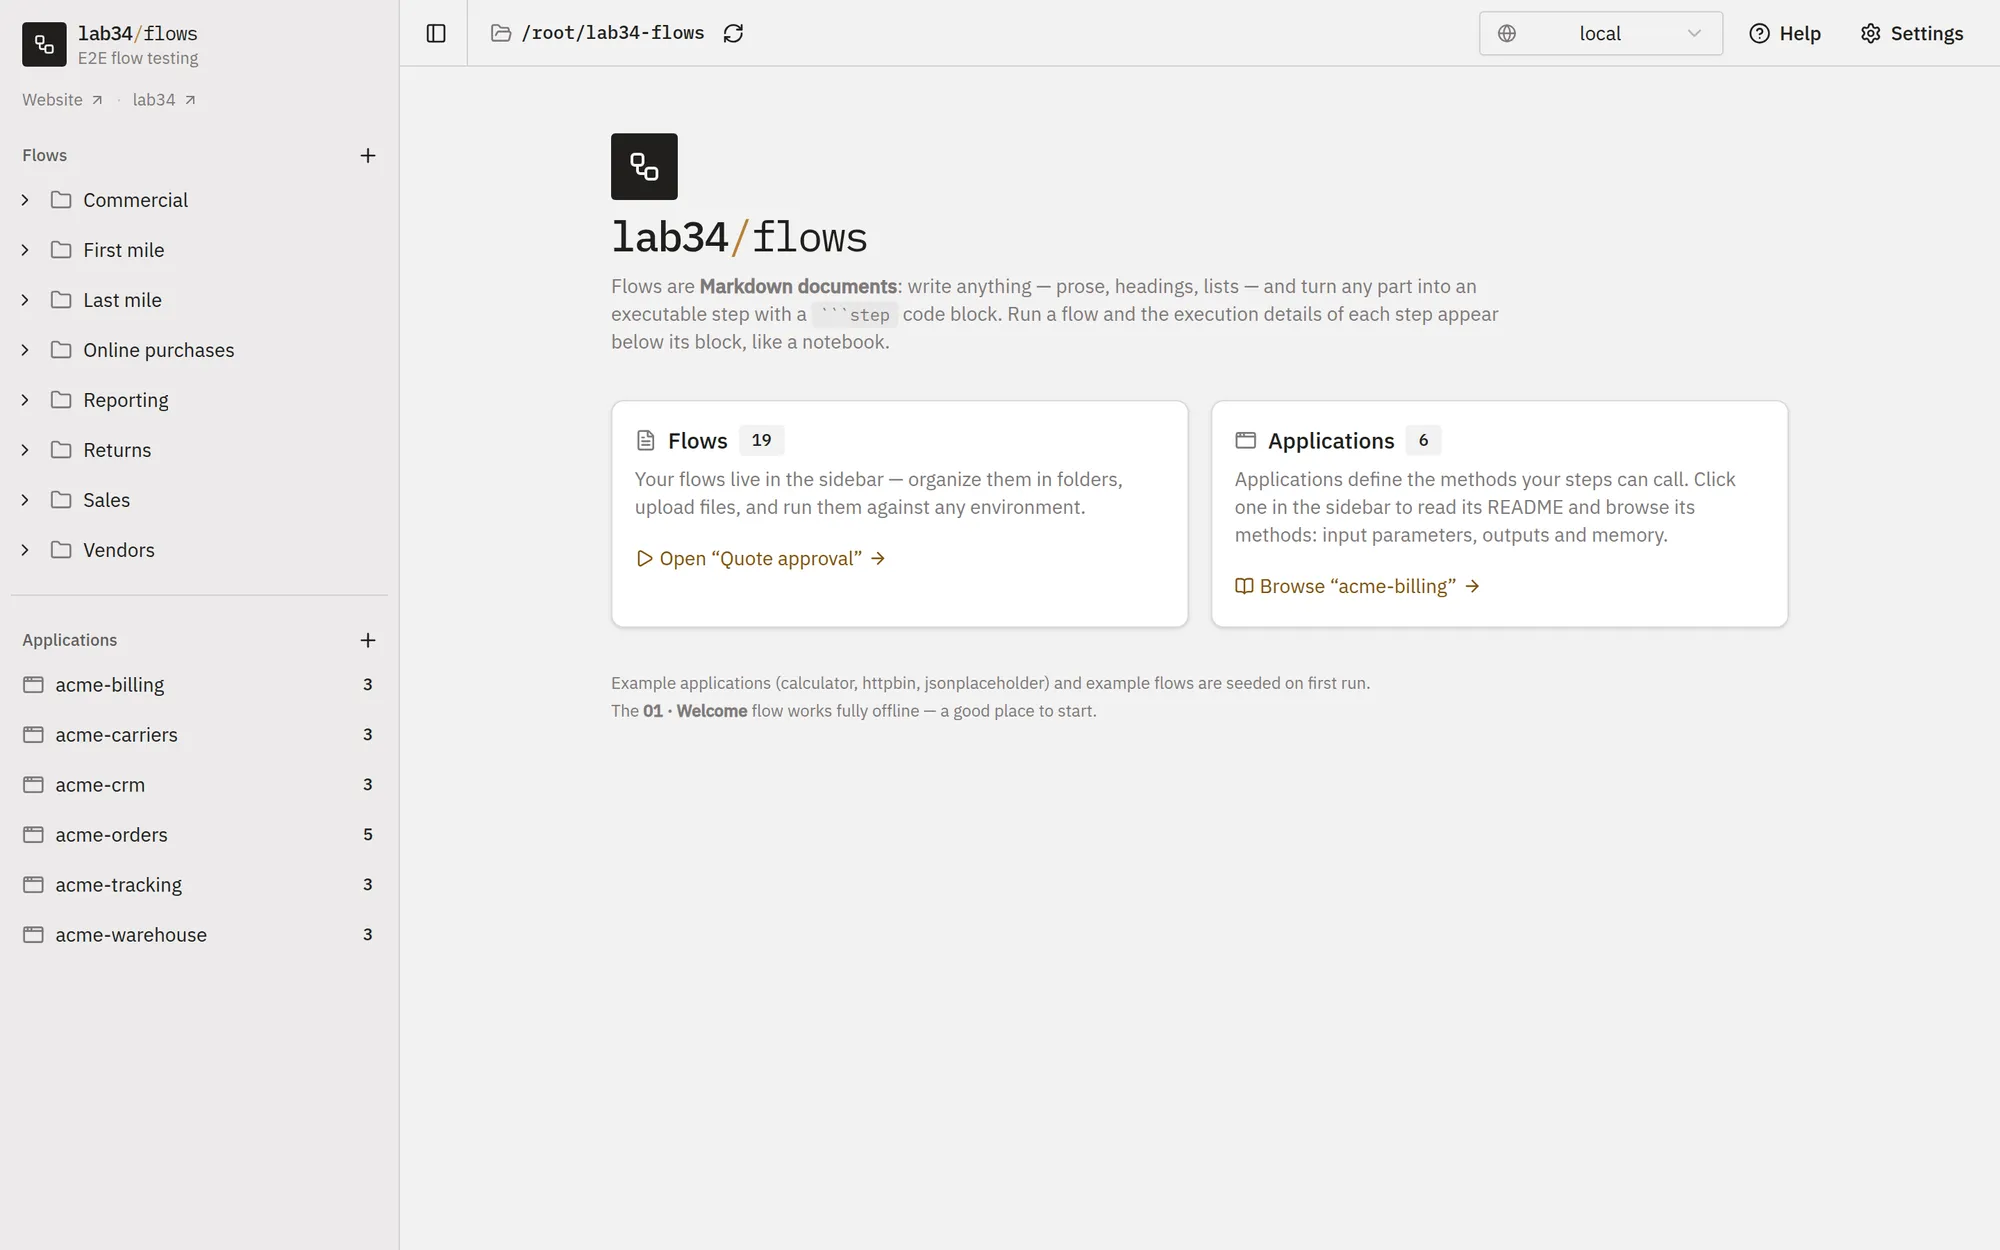
Task: Click the Applications card title
Action: (x=1331, y=441)
